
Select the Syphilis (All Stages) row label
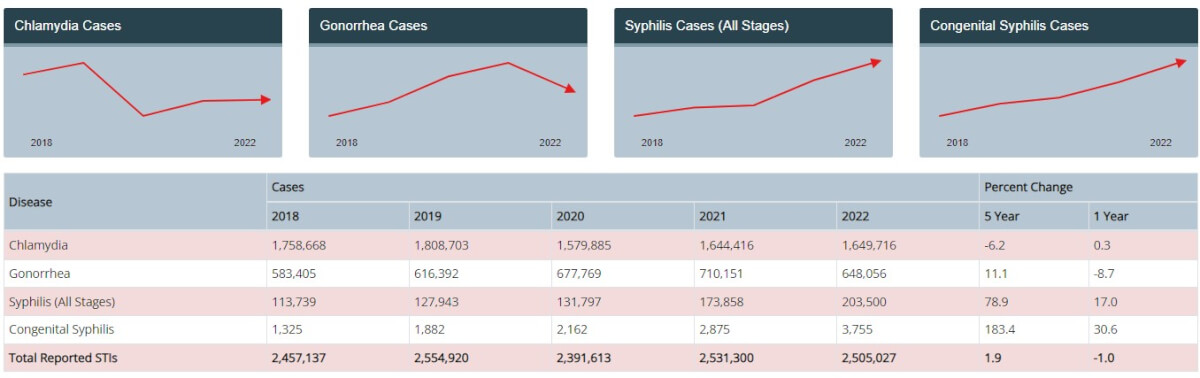(62, 301)
